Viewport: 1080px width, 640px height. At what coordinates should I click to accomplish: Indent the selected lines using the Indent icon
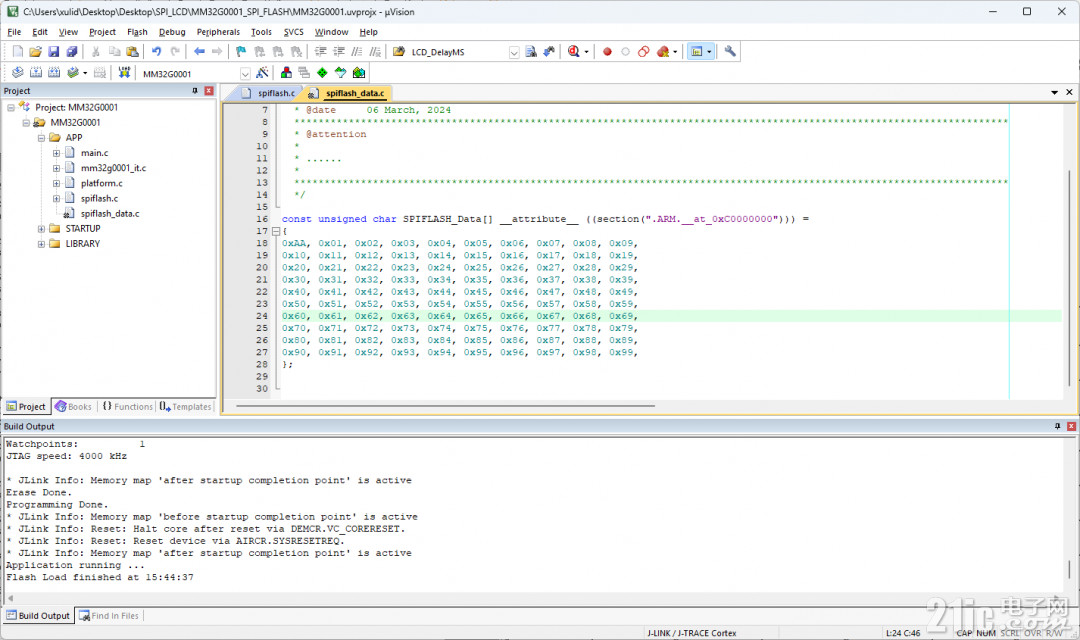320,52
